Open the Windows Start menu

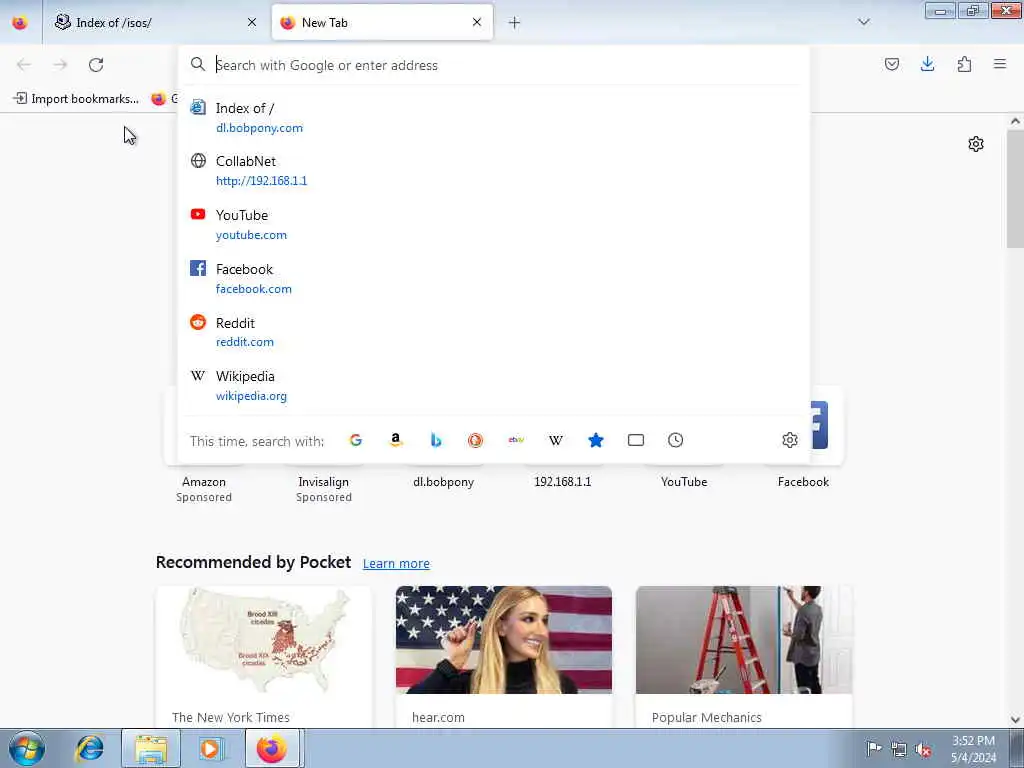click(27, 748)
